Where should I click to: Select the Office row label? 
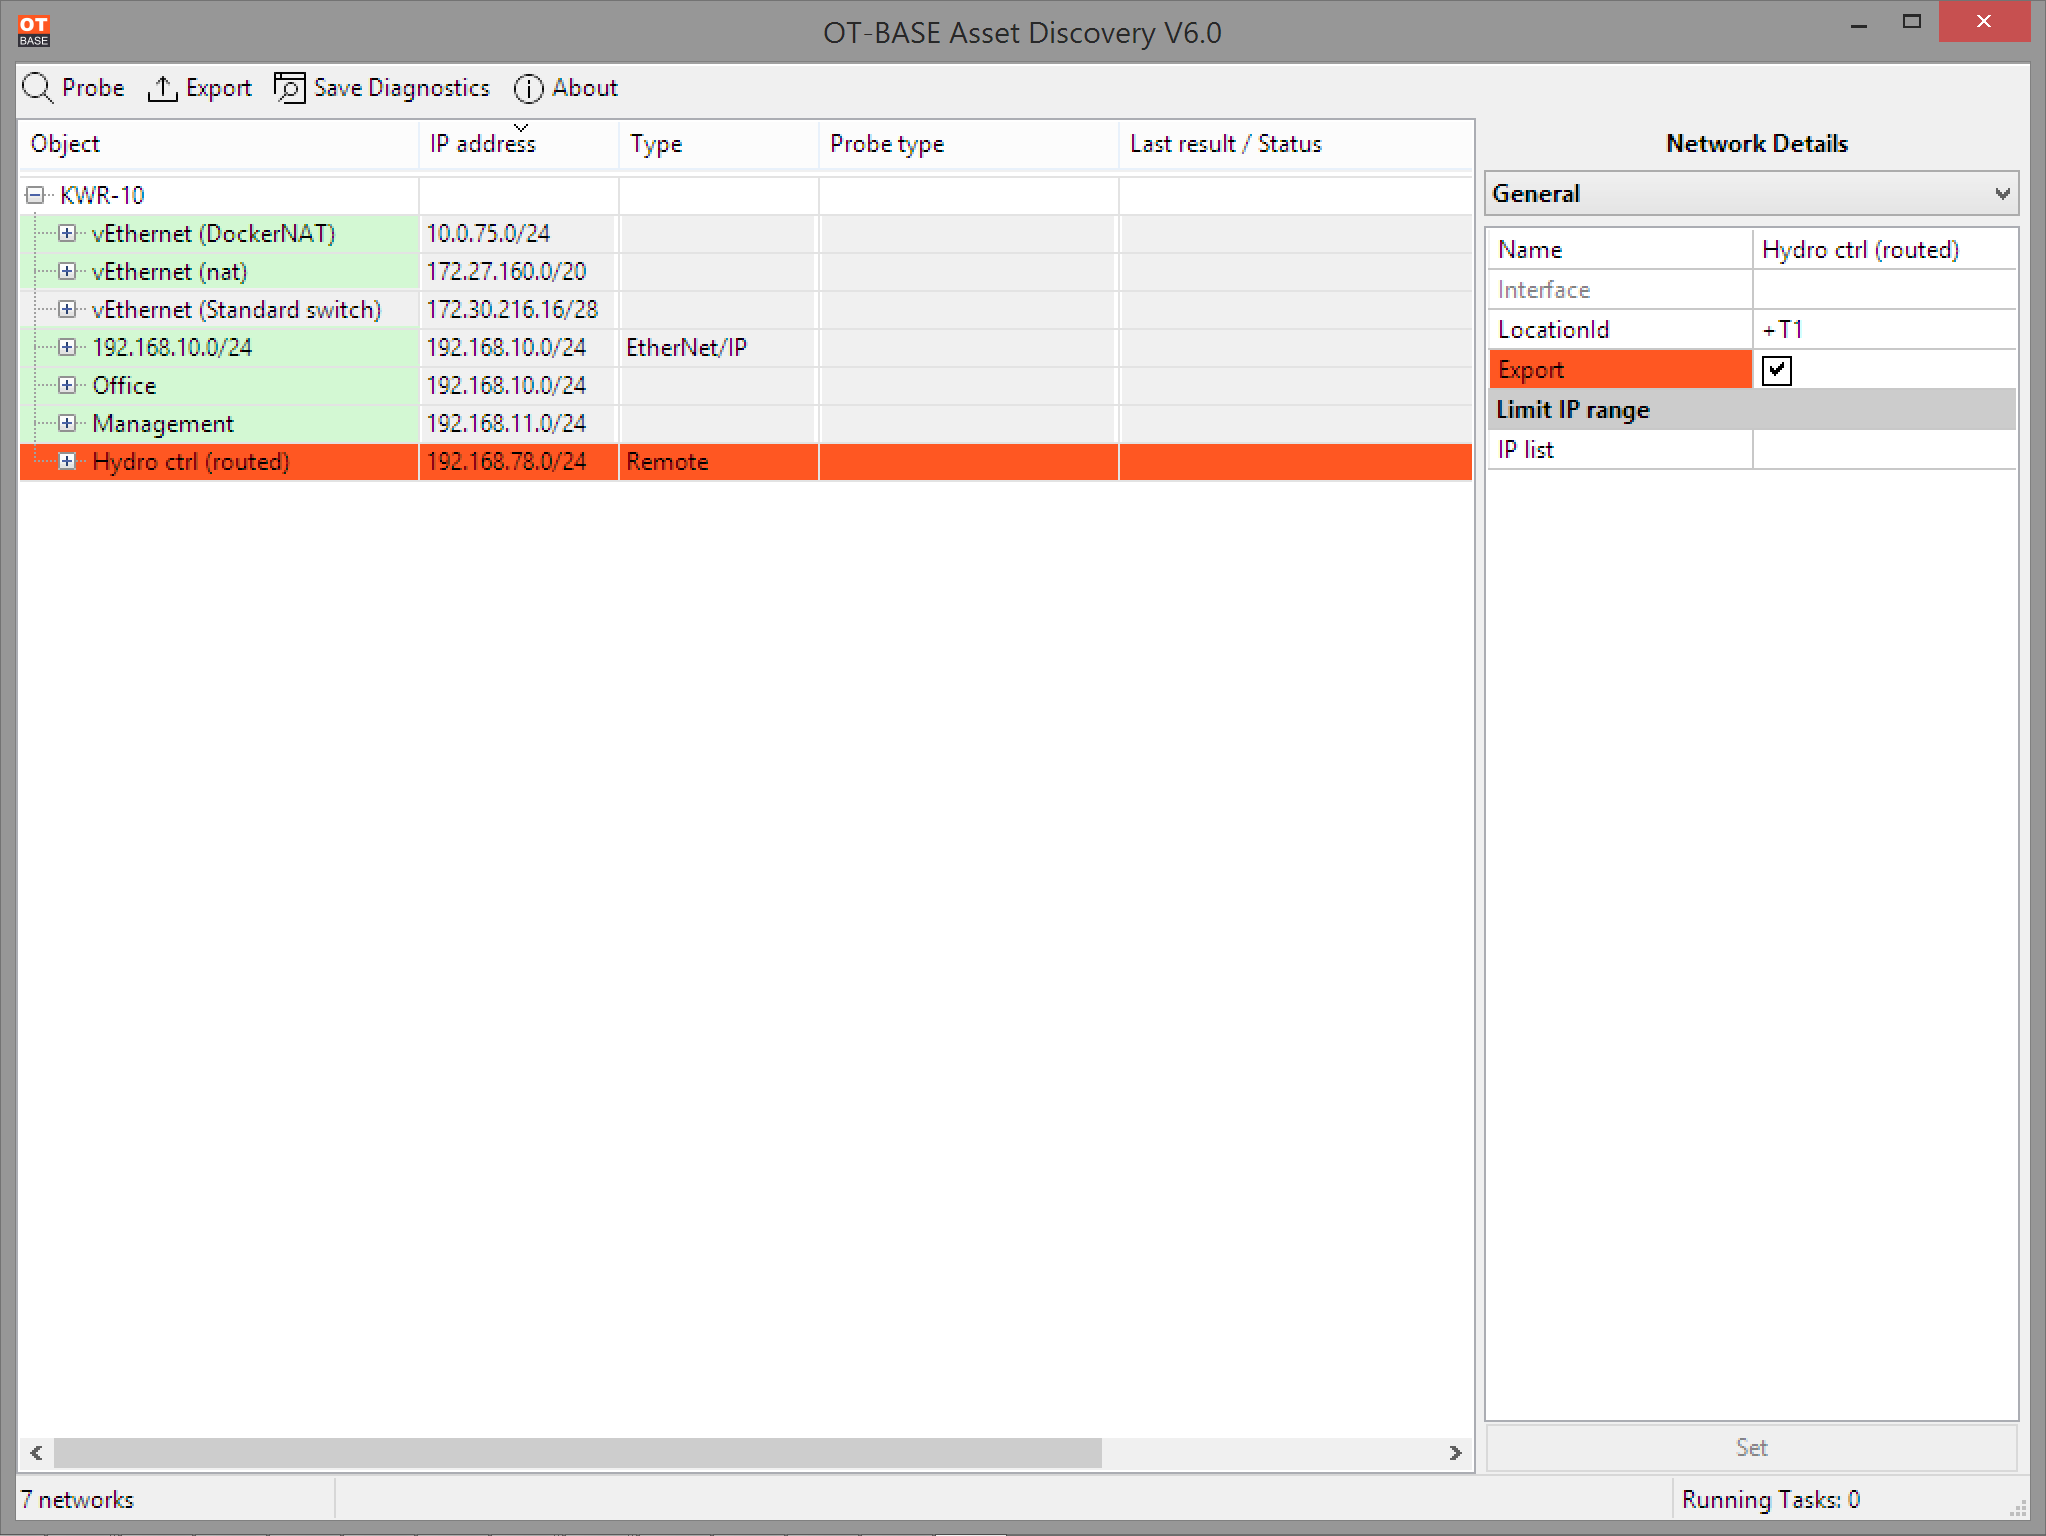point(124,385)
